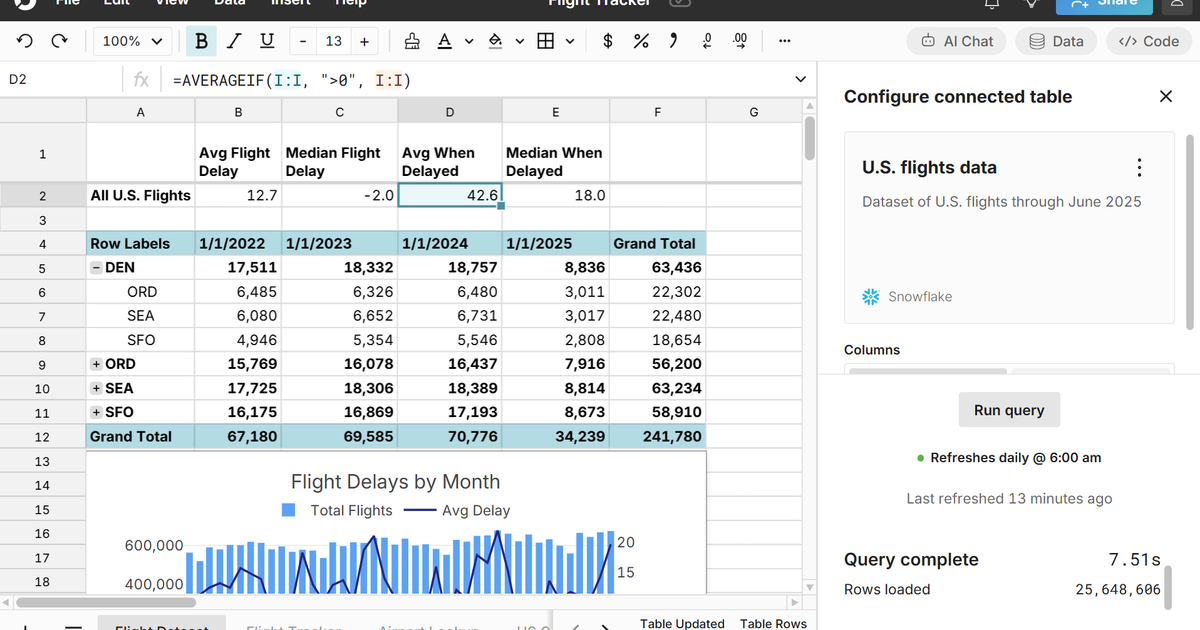Image resolution: width=1200 pixels, height=630 pixels.
Task: Apply comma thousands separator format
Action: tap(673, 41)
